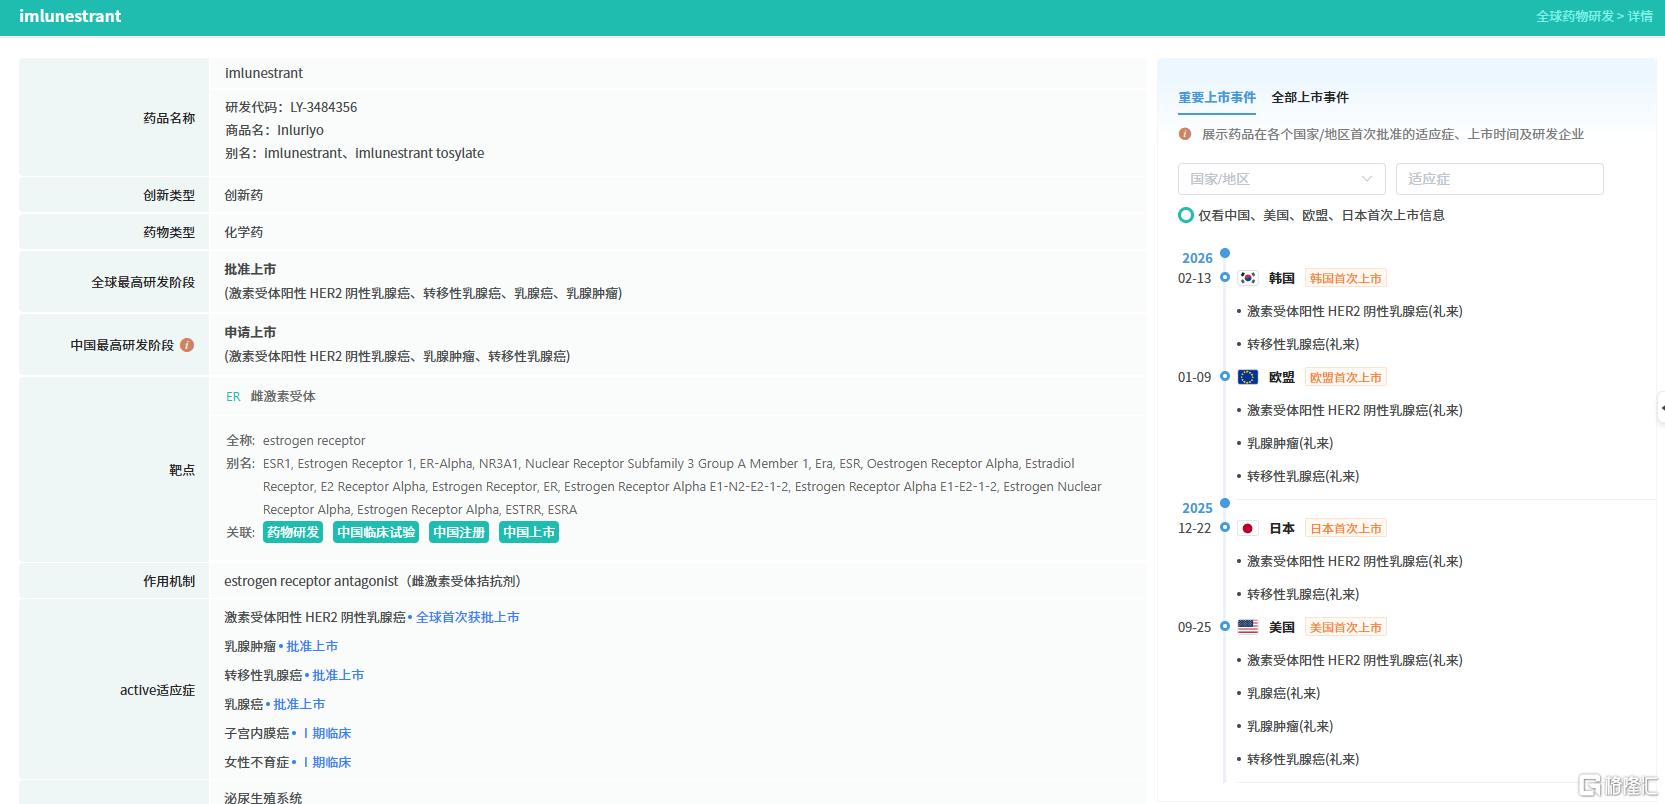Click the 转移性乳腺癌(礼来) entry under 日本
This screenshot has height=804, width=1665.
pyautogui.click(x=1303, y=594)
